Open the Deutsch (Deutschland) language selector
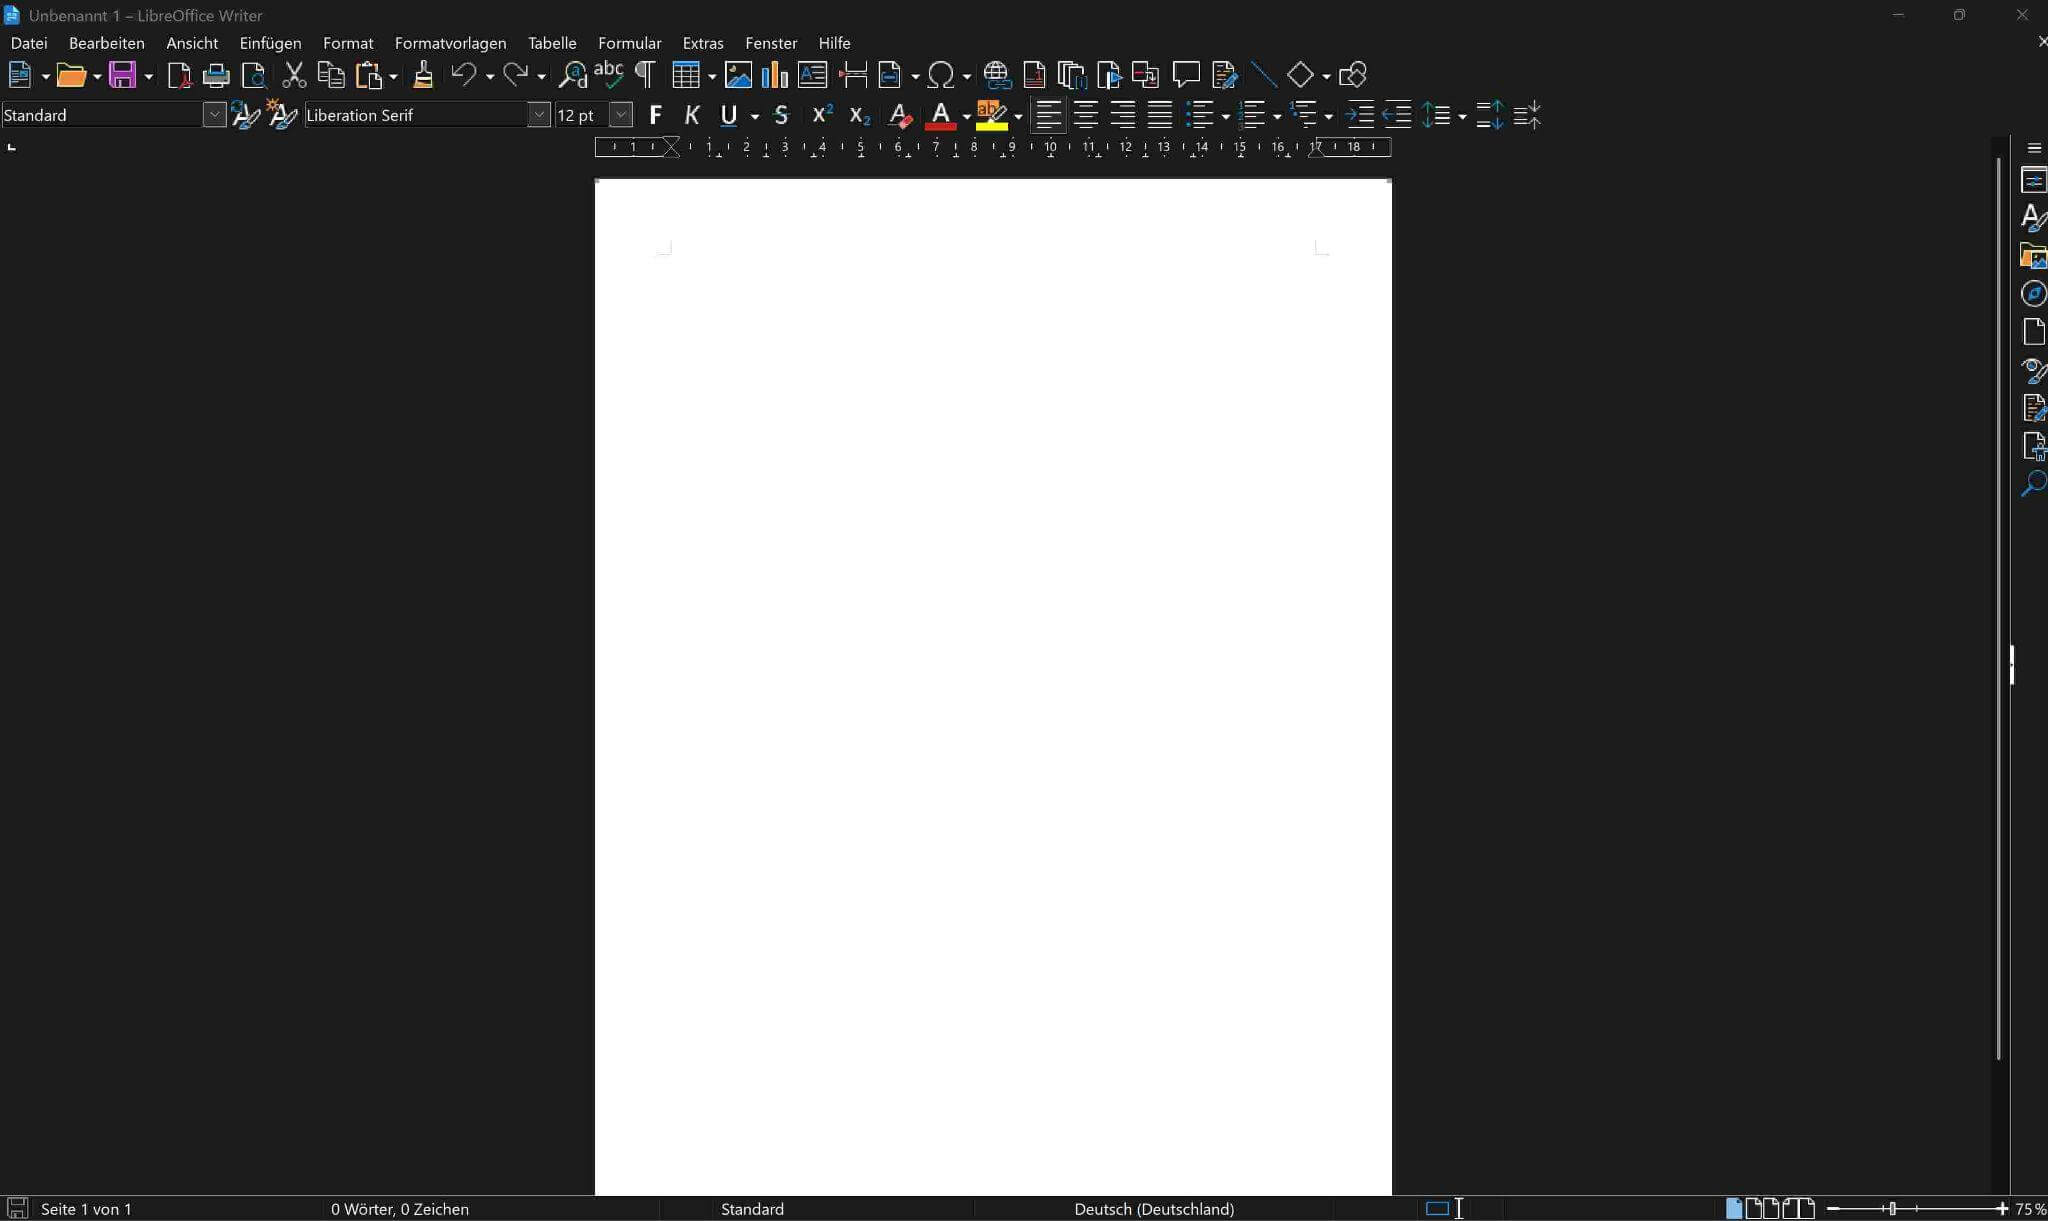This screenshot has height=1221, width=2048. [x=1152, y=1208]
